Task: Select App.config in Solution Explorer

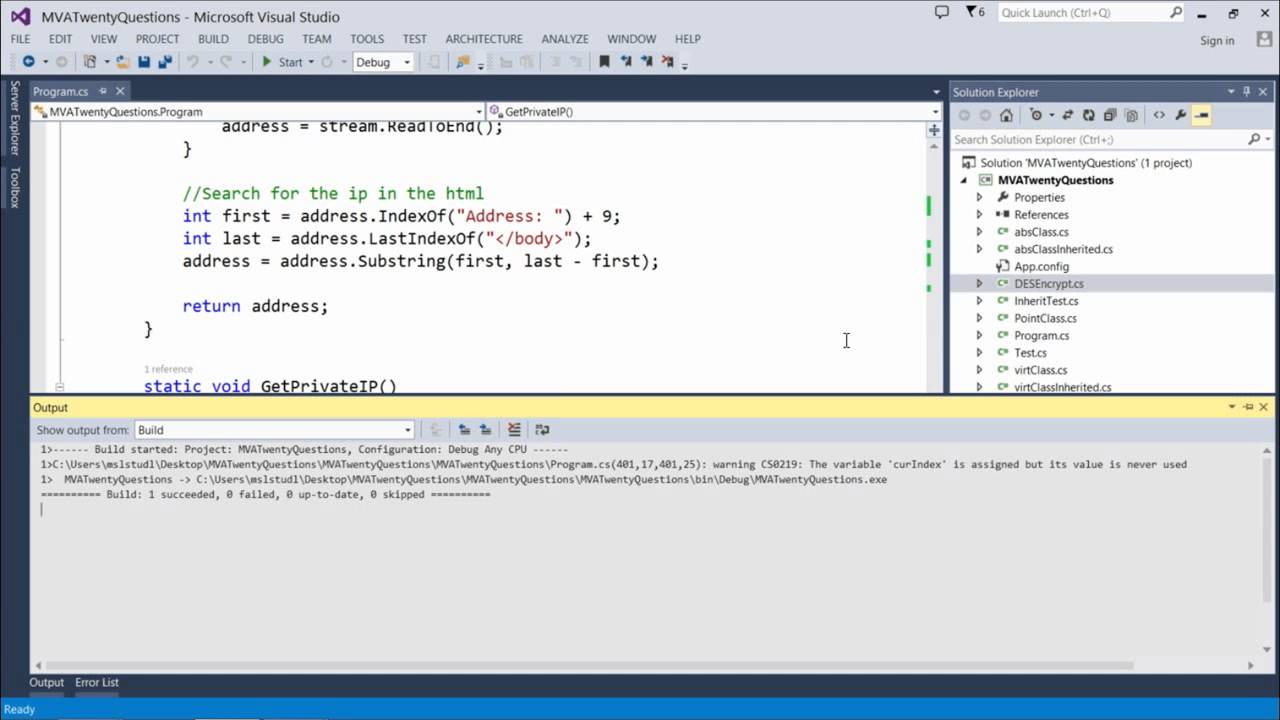Action: [1041, 267]
